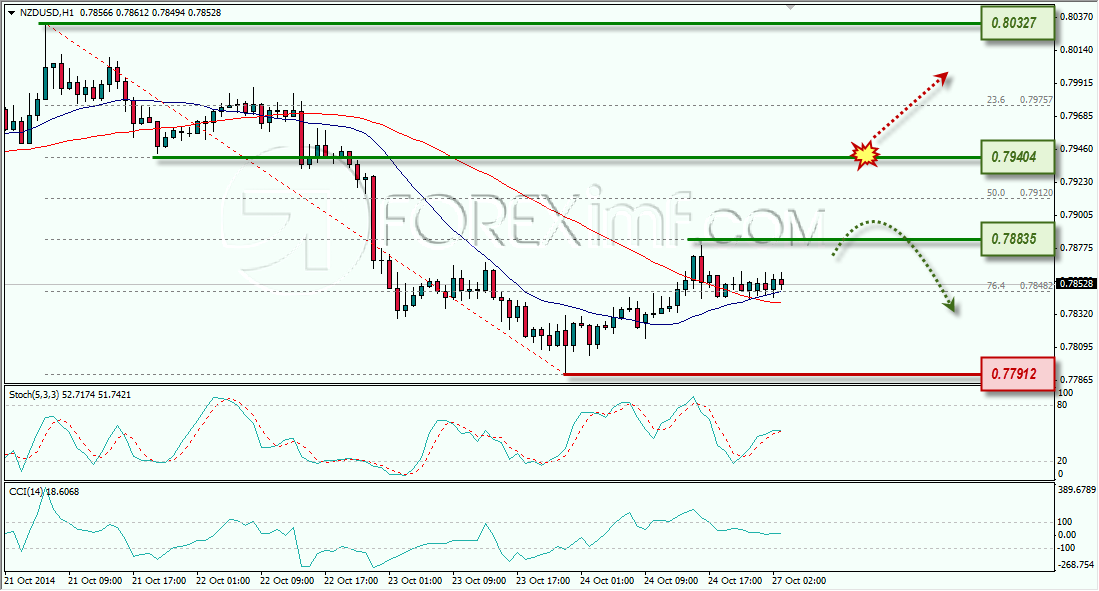The height and width of the screenshot is (591, 1099).
Task: Select the 0.79404 resistance level label
Action: pos(1016,157)
